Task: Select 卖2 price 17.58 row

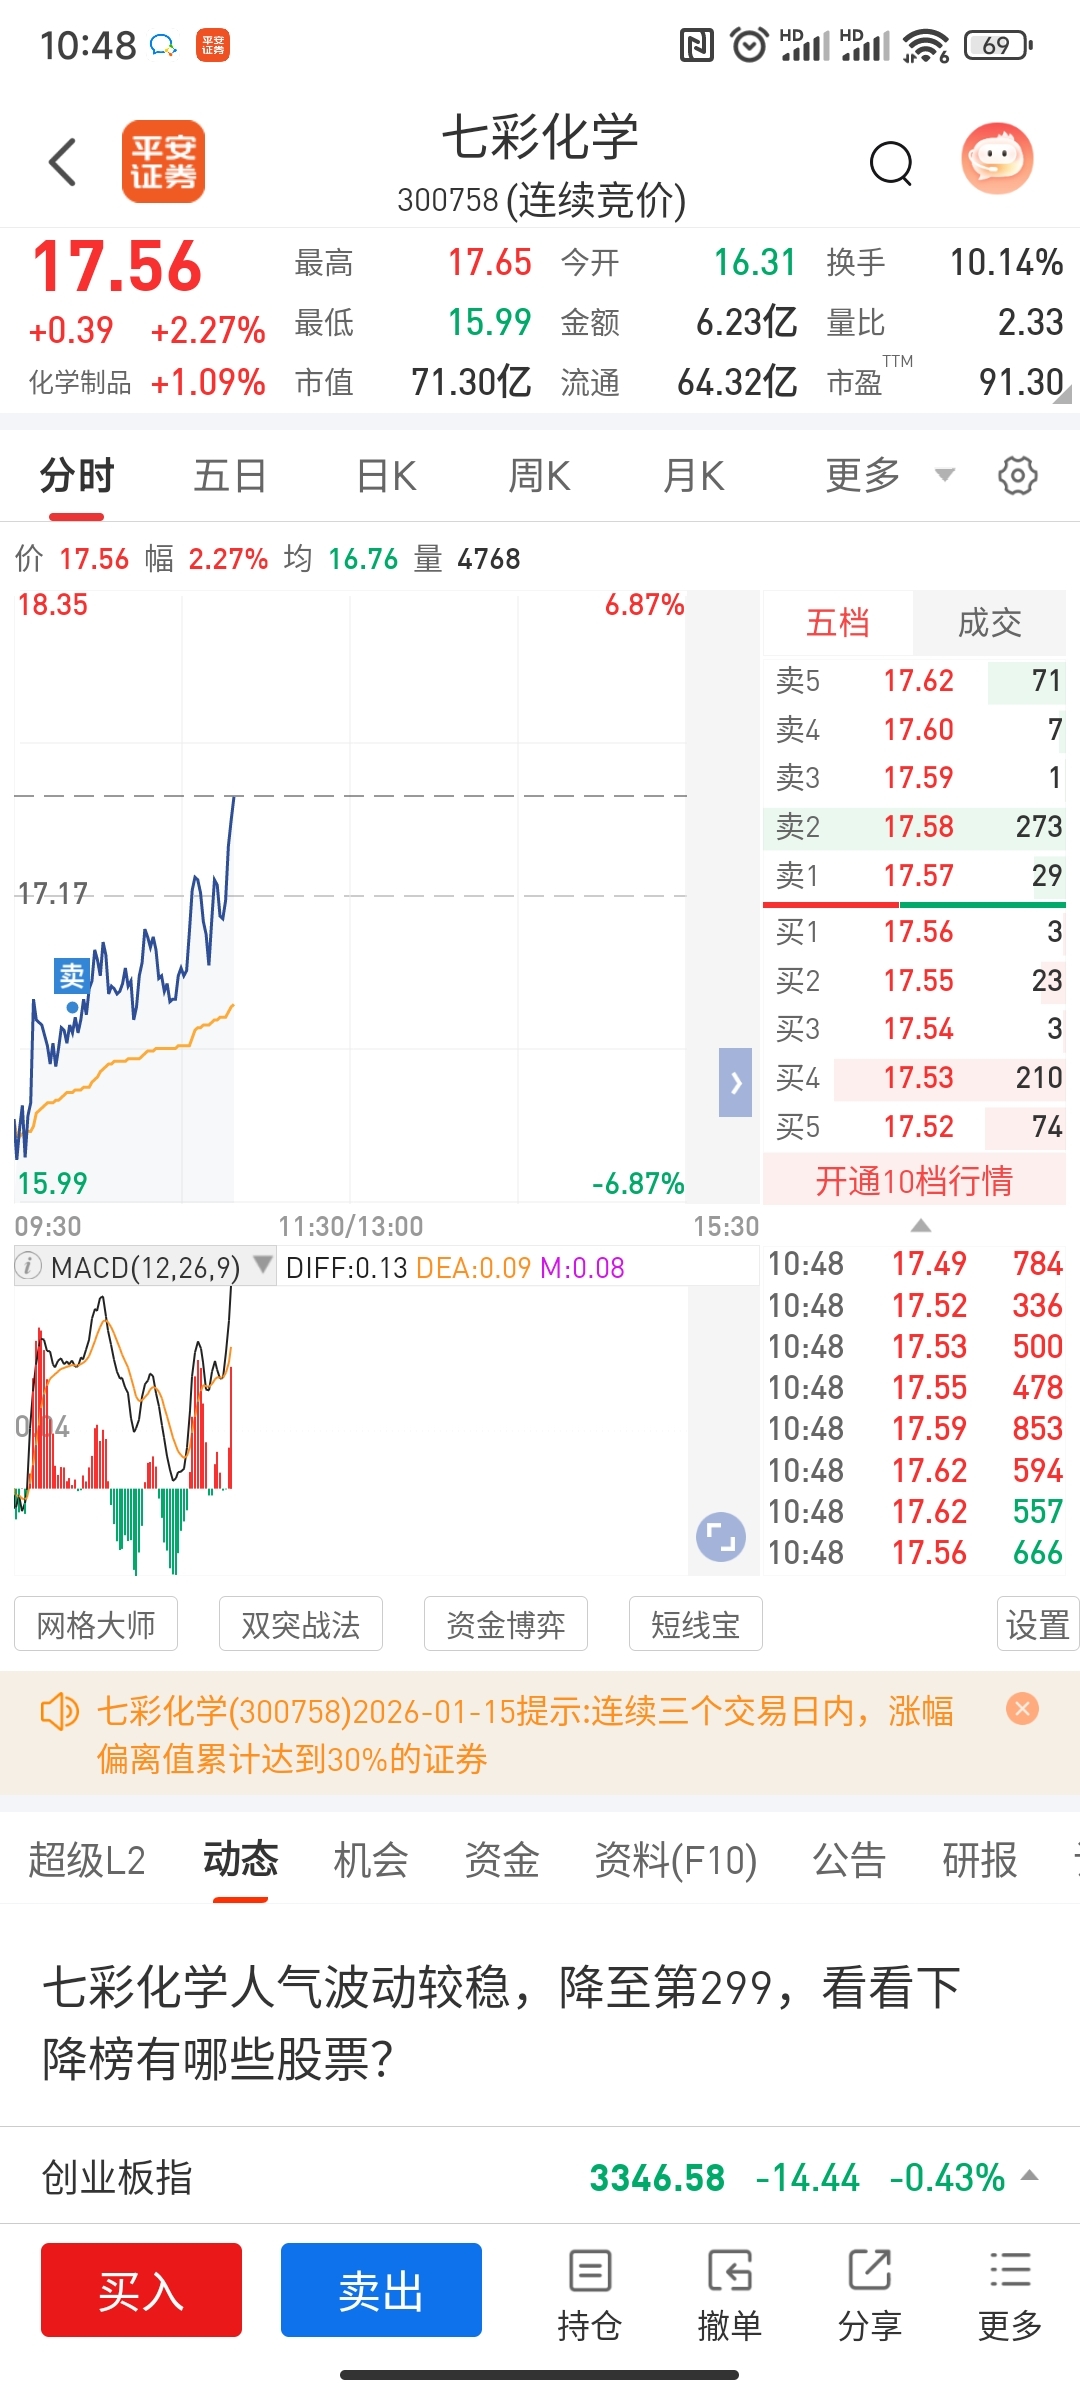Action: pos(914,826)
